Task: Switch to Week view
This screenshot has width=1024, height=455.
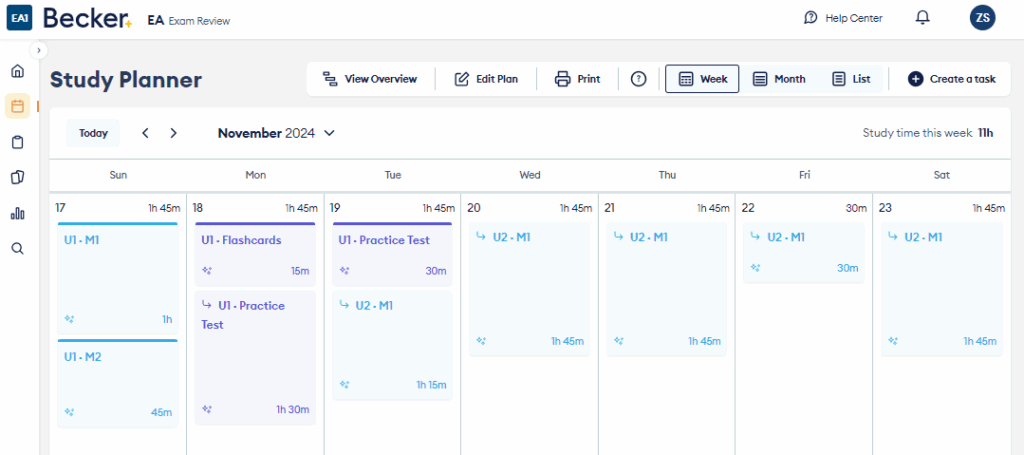Action: click(702, 79)
